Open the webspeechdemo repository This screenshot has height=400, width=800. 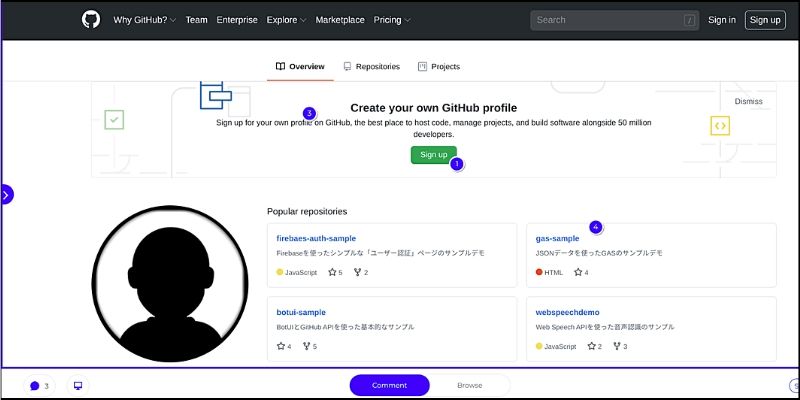pyautogui.click(x=567, y=312)
